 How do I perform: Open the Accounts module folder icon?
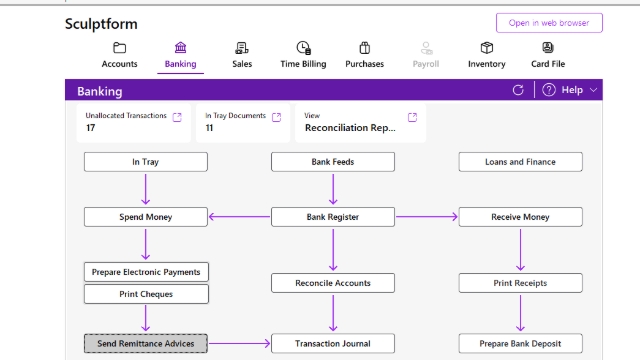119,48
